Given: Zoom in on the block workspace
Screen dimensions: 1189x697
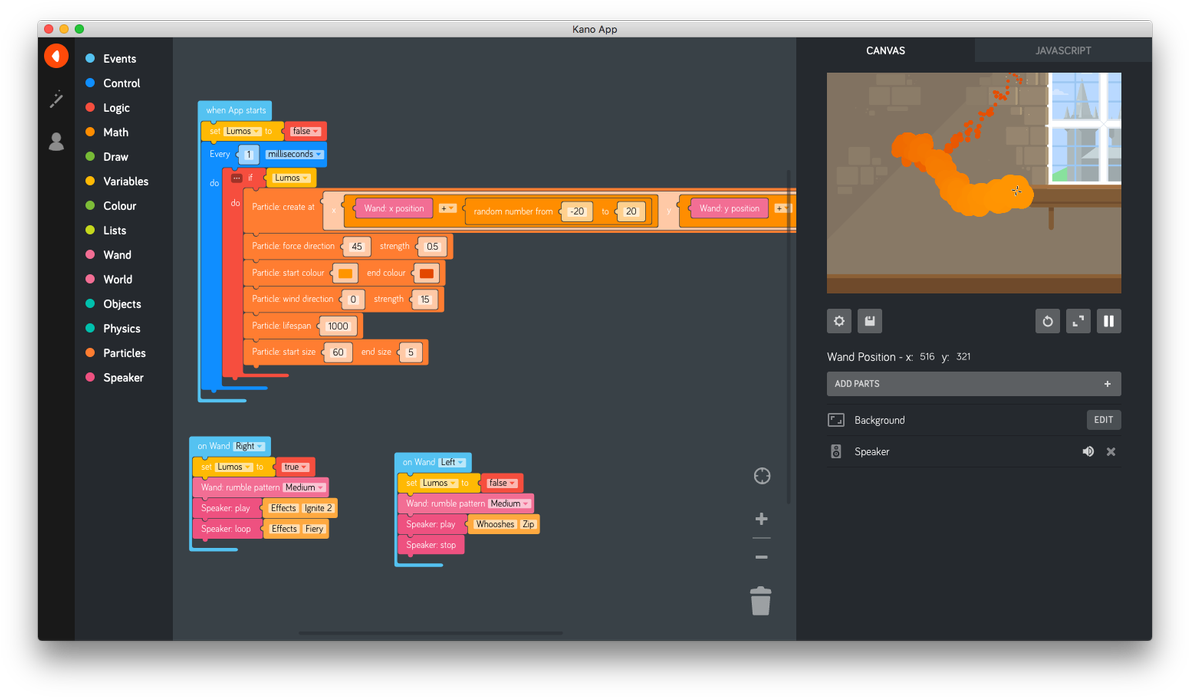Looking at the screenshot, I should tap(761, 519).
